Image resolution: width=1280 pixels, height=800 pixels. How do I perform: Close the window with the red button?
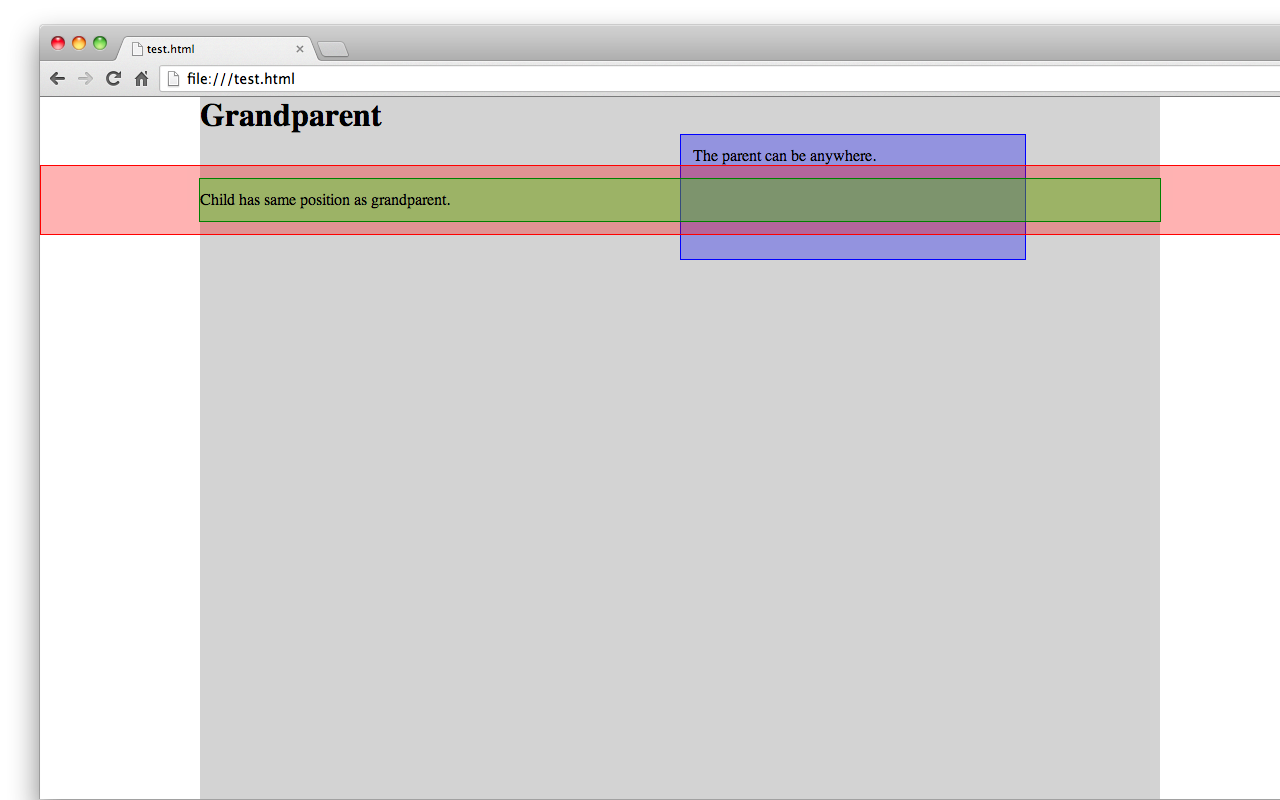pos(58,43)
